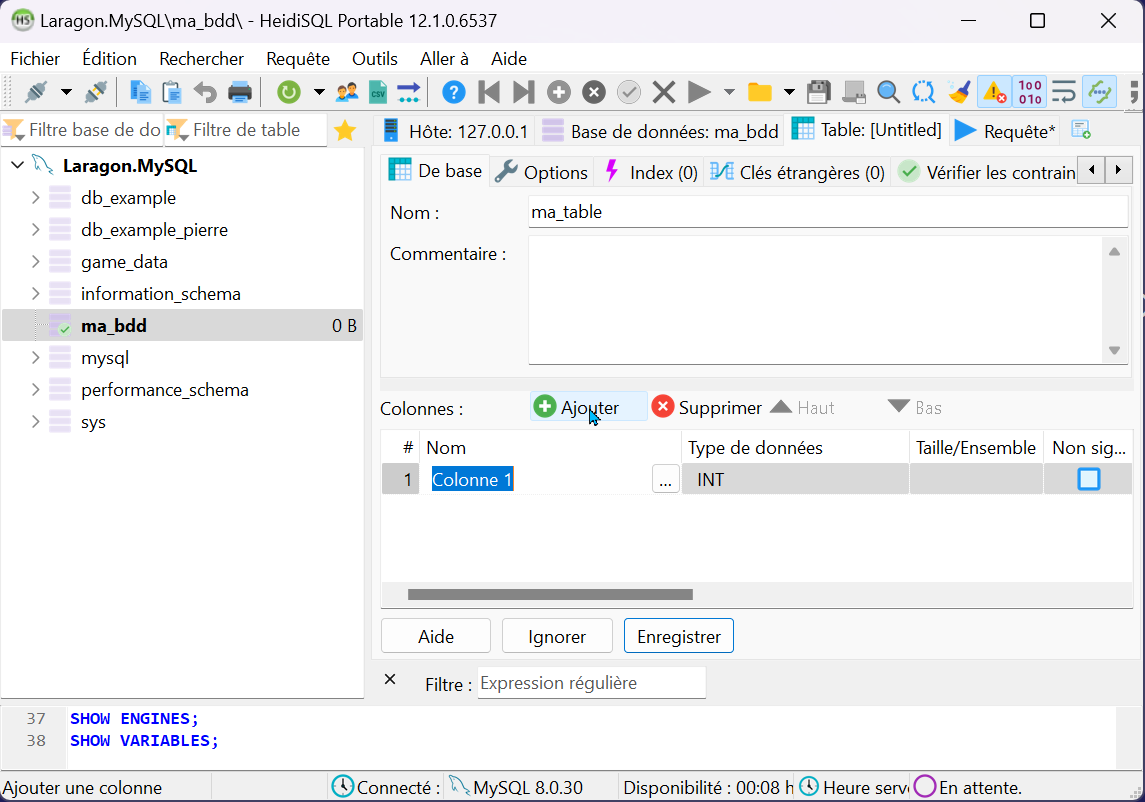Viewport: 1145px width, 802px height.
Task: Click the export CSV icon
Action: pyautogui.click(x=378, y=93)
